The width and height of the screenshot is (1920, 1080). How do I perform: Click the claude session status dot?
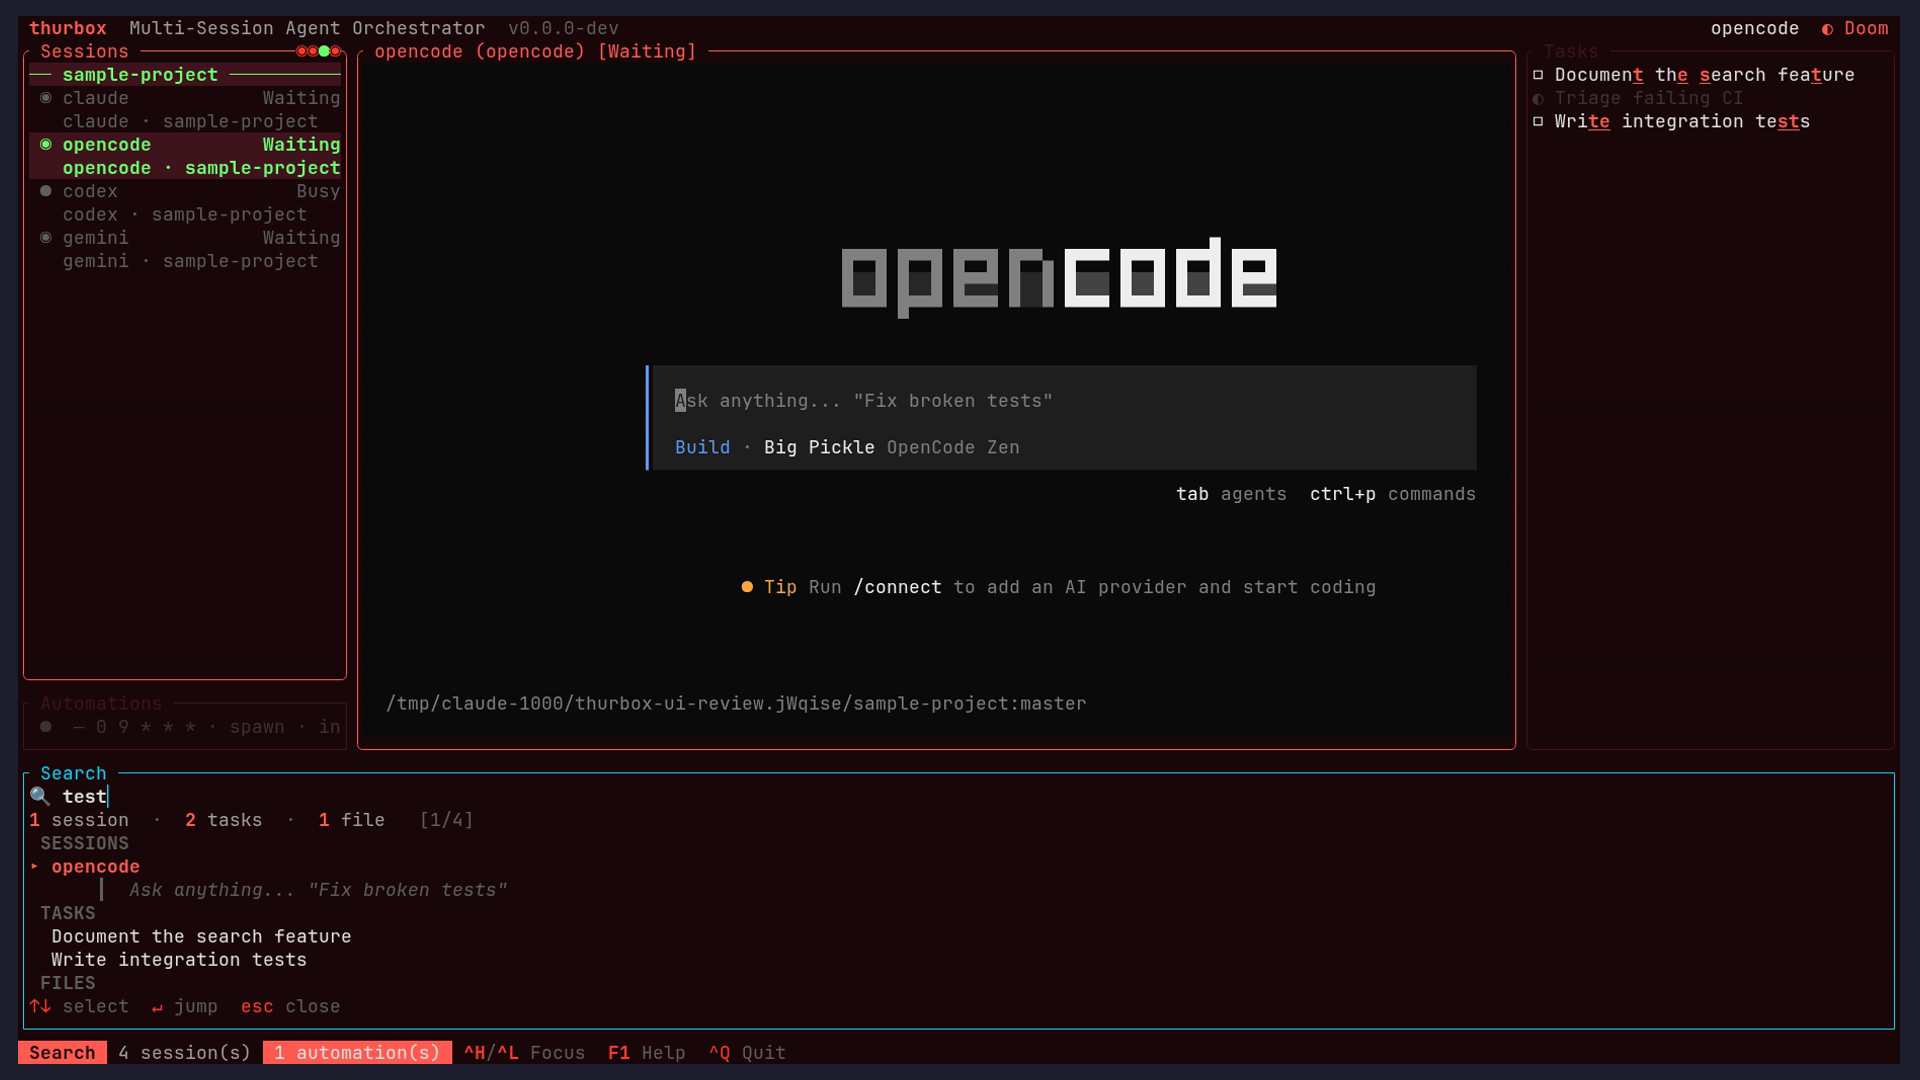[46, 98]
